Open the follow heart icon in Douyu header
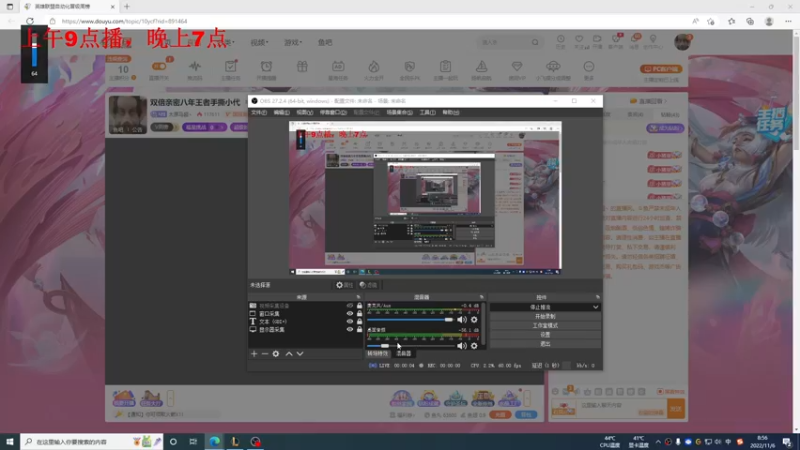The height and width of the screenshot is (450, 800). [x=579, y=41]
